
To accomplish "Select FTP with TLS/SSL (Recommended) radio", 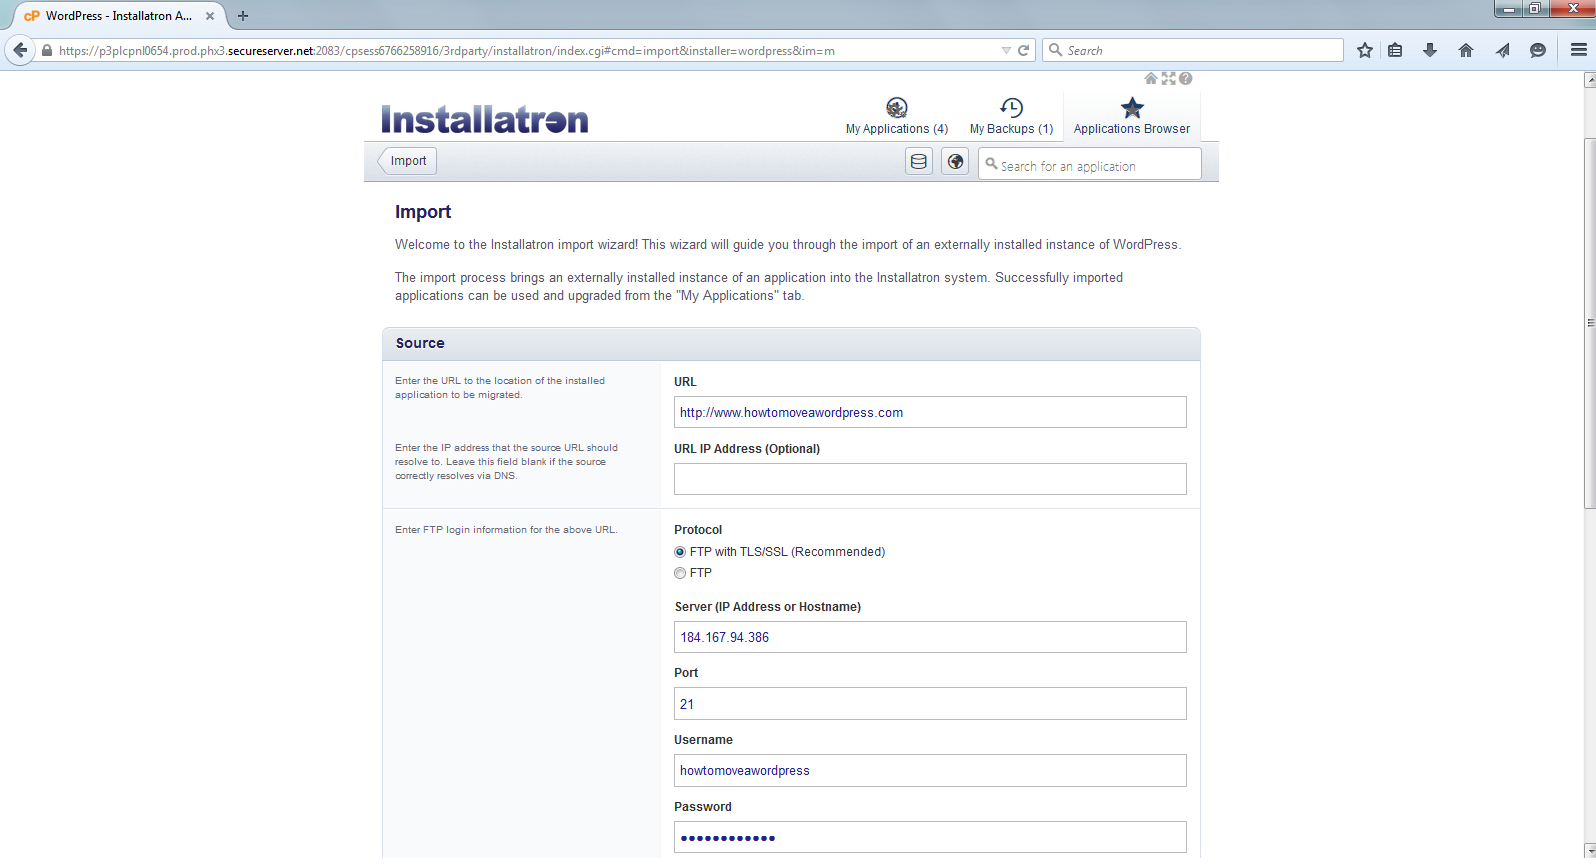I will coord(680,552).
